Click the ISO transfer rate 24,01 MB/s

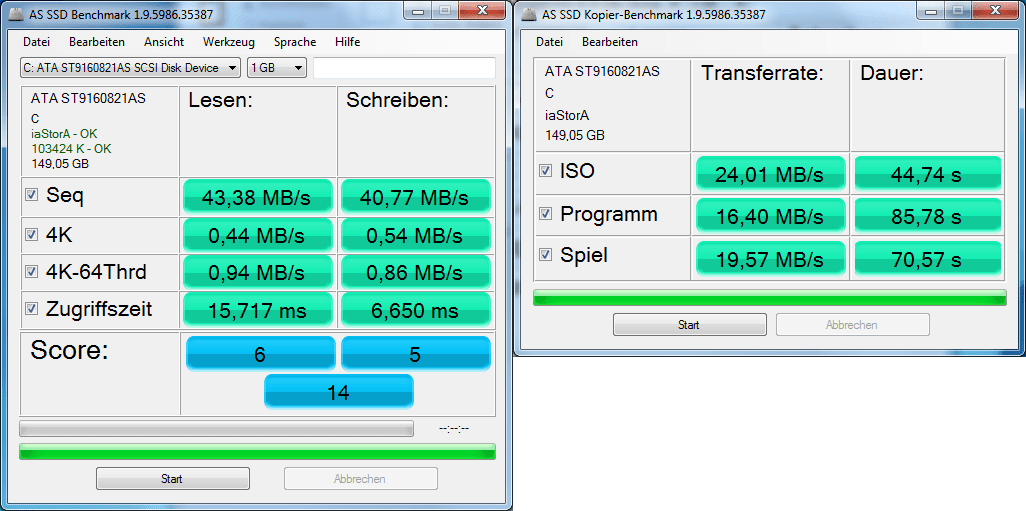click(771, 173)
